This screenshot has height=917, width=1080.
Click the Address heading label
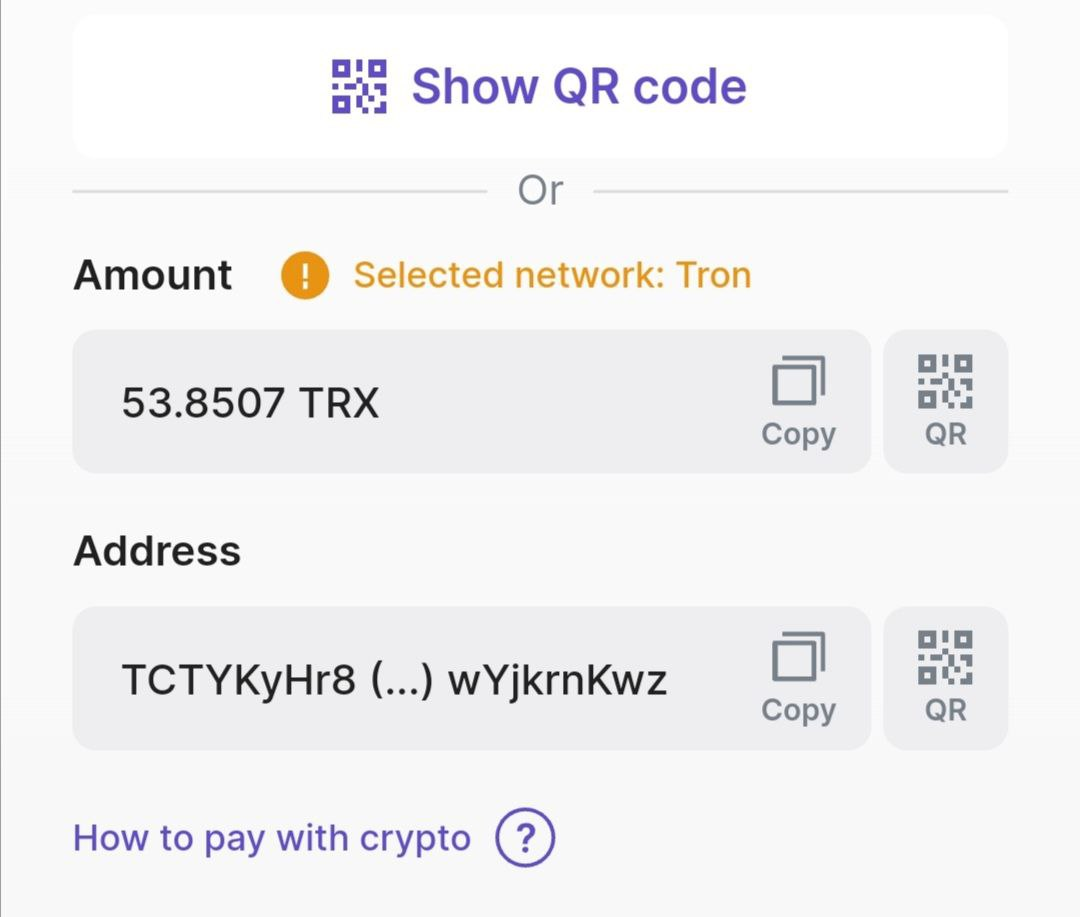coord(157,551)
